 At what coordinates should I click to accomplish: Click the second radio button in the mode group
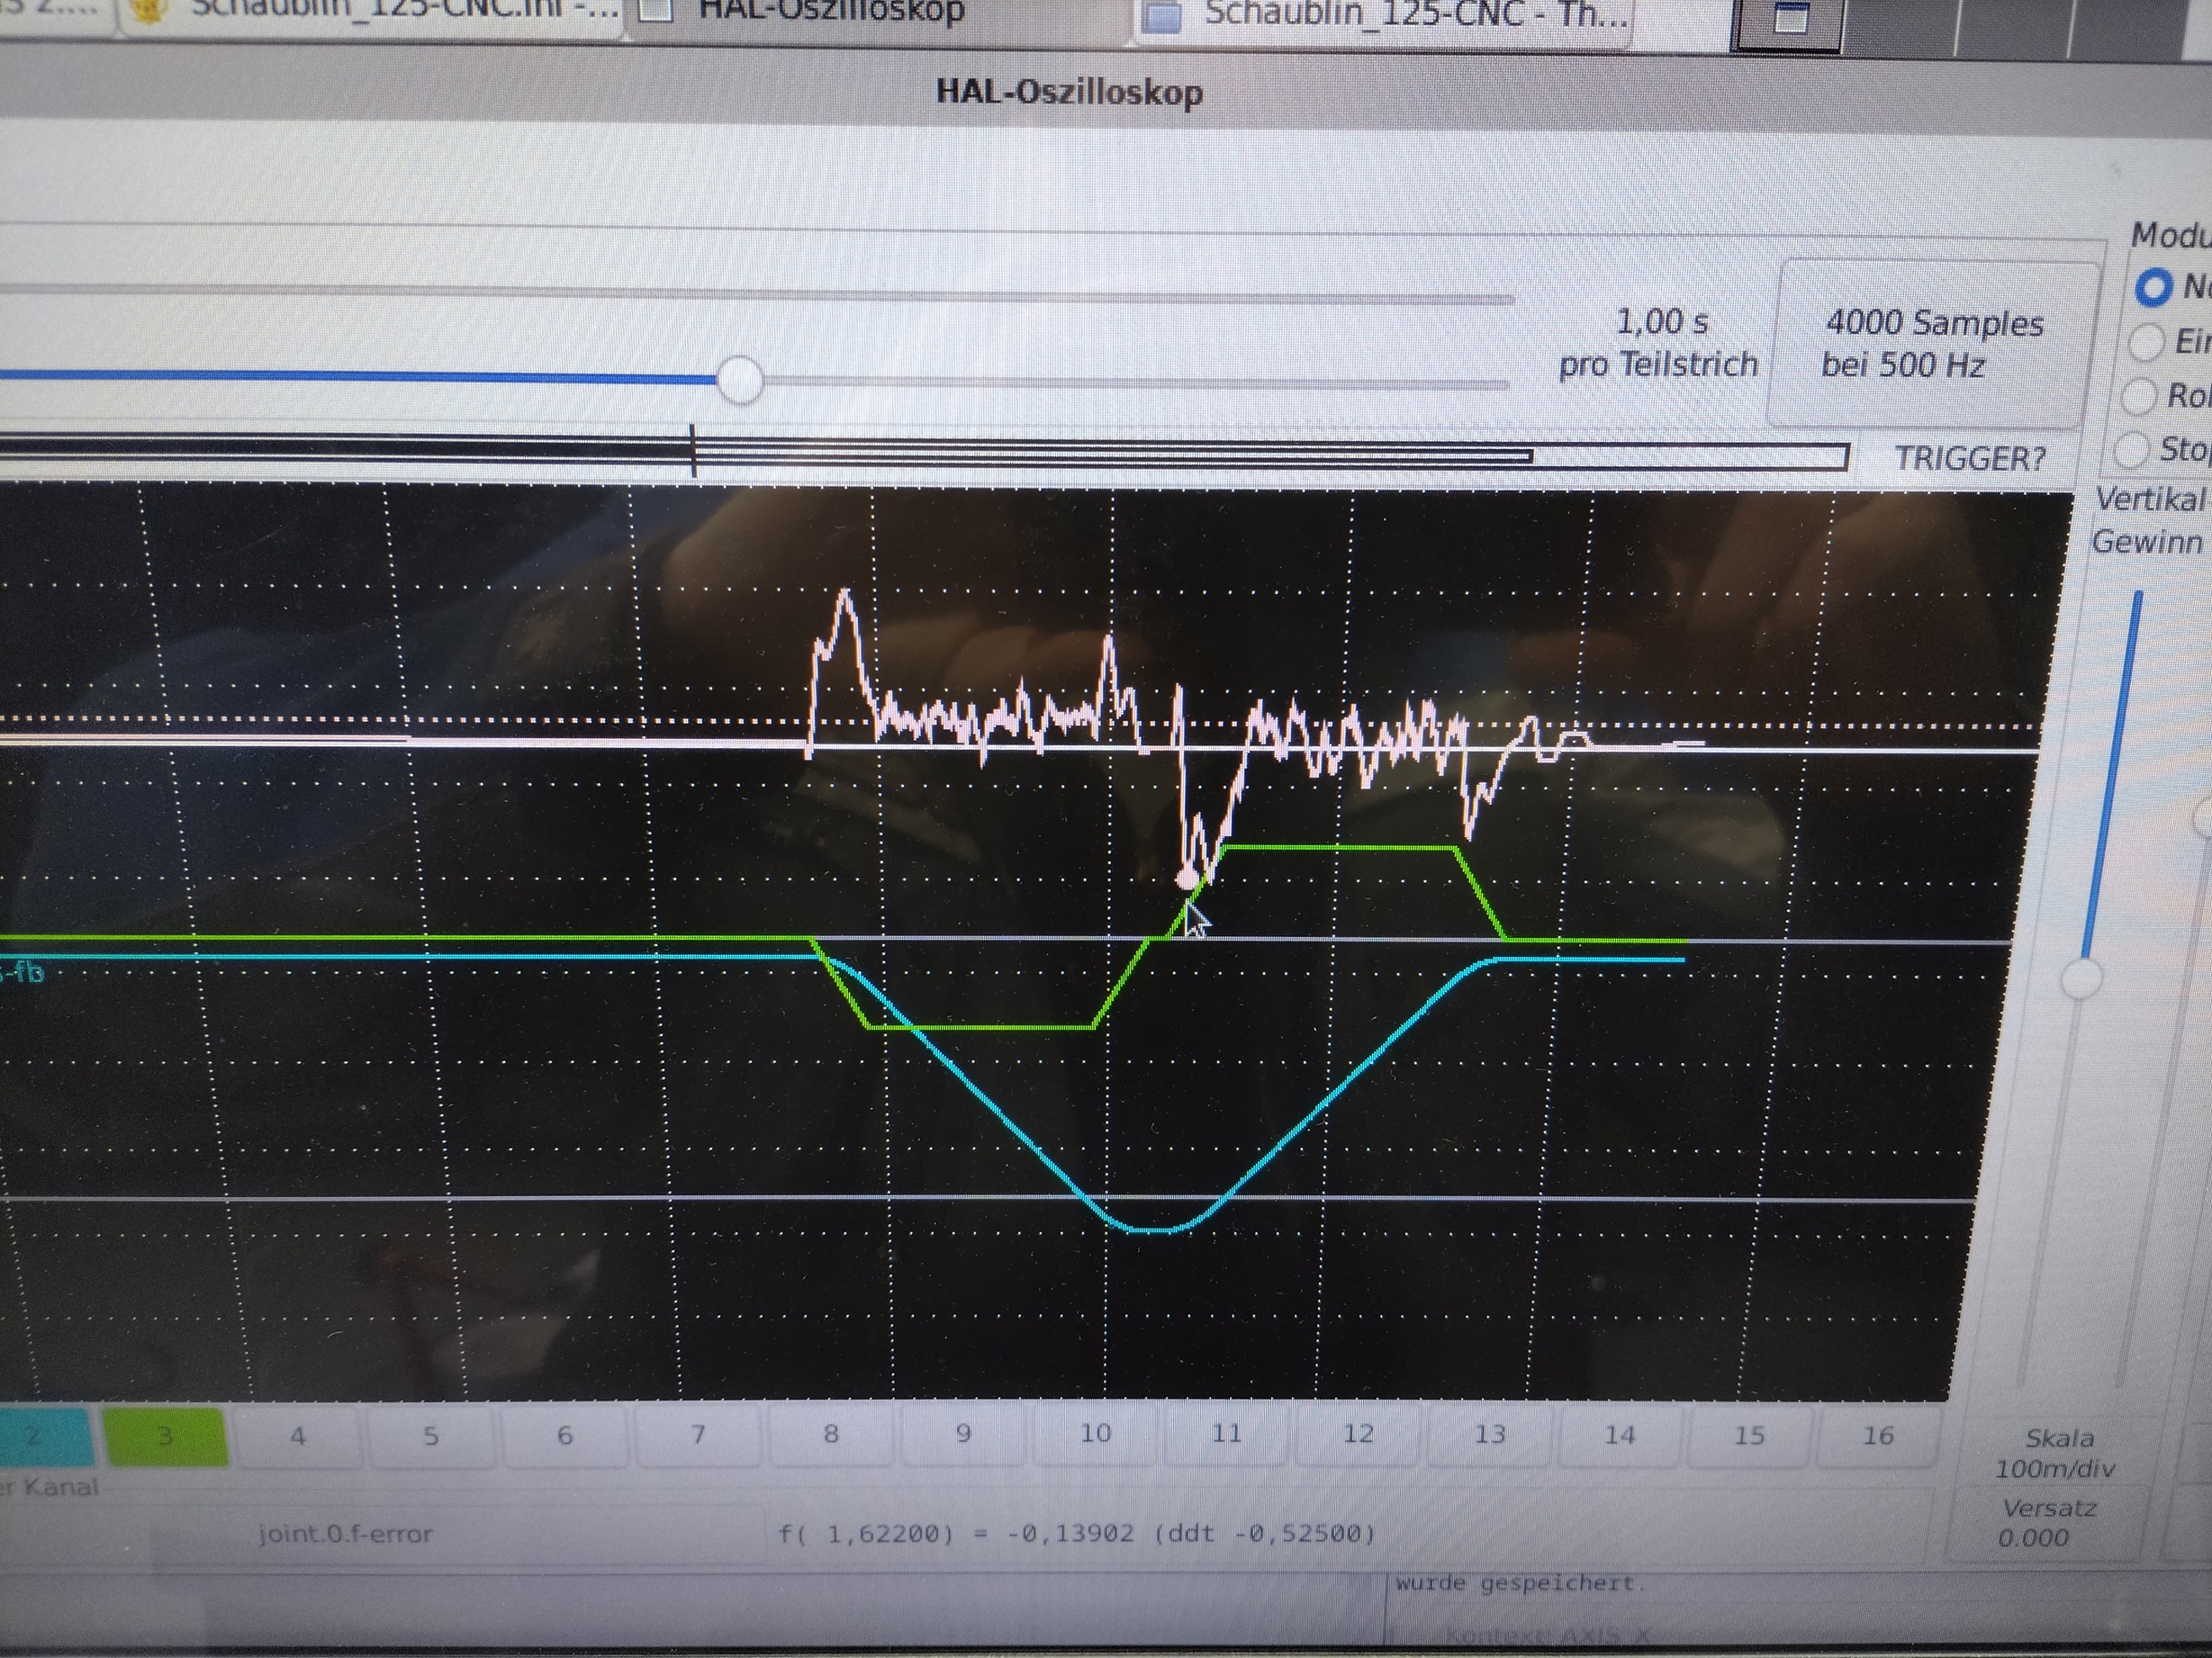[x=2145, y=343]
